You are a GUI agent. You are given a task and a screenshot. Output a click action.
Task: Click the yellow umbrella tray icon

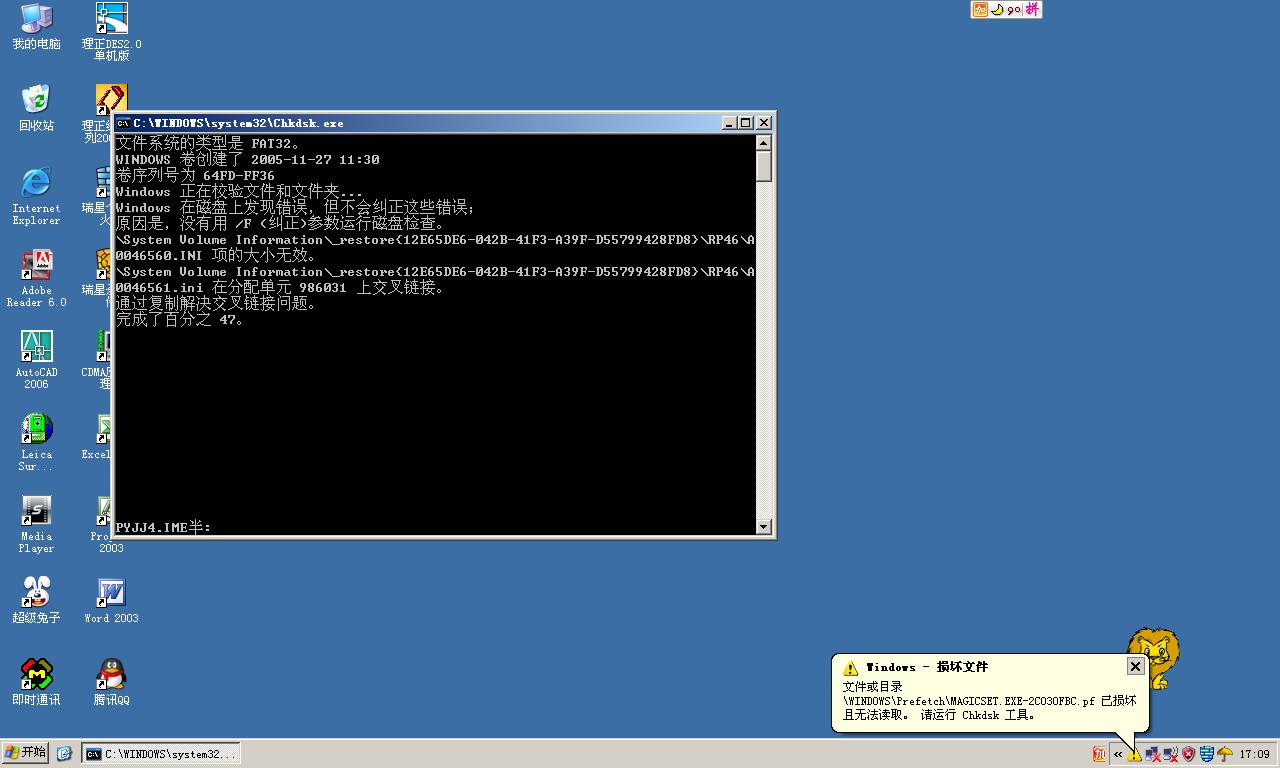pyautogui.click(x=1224, y=754)
